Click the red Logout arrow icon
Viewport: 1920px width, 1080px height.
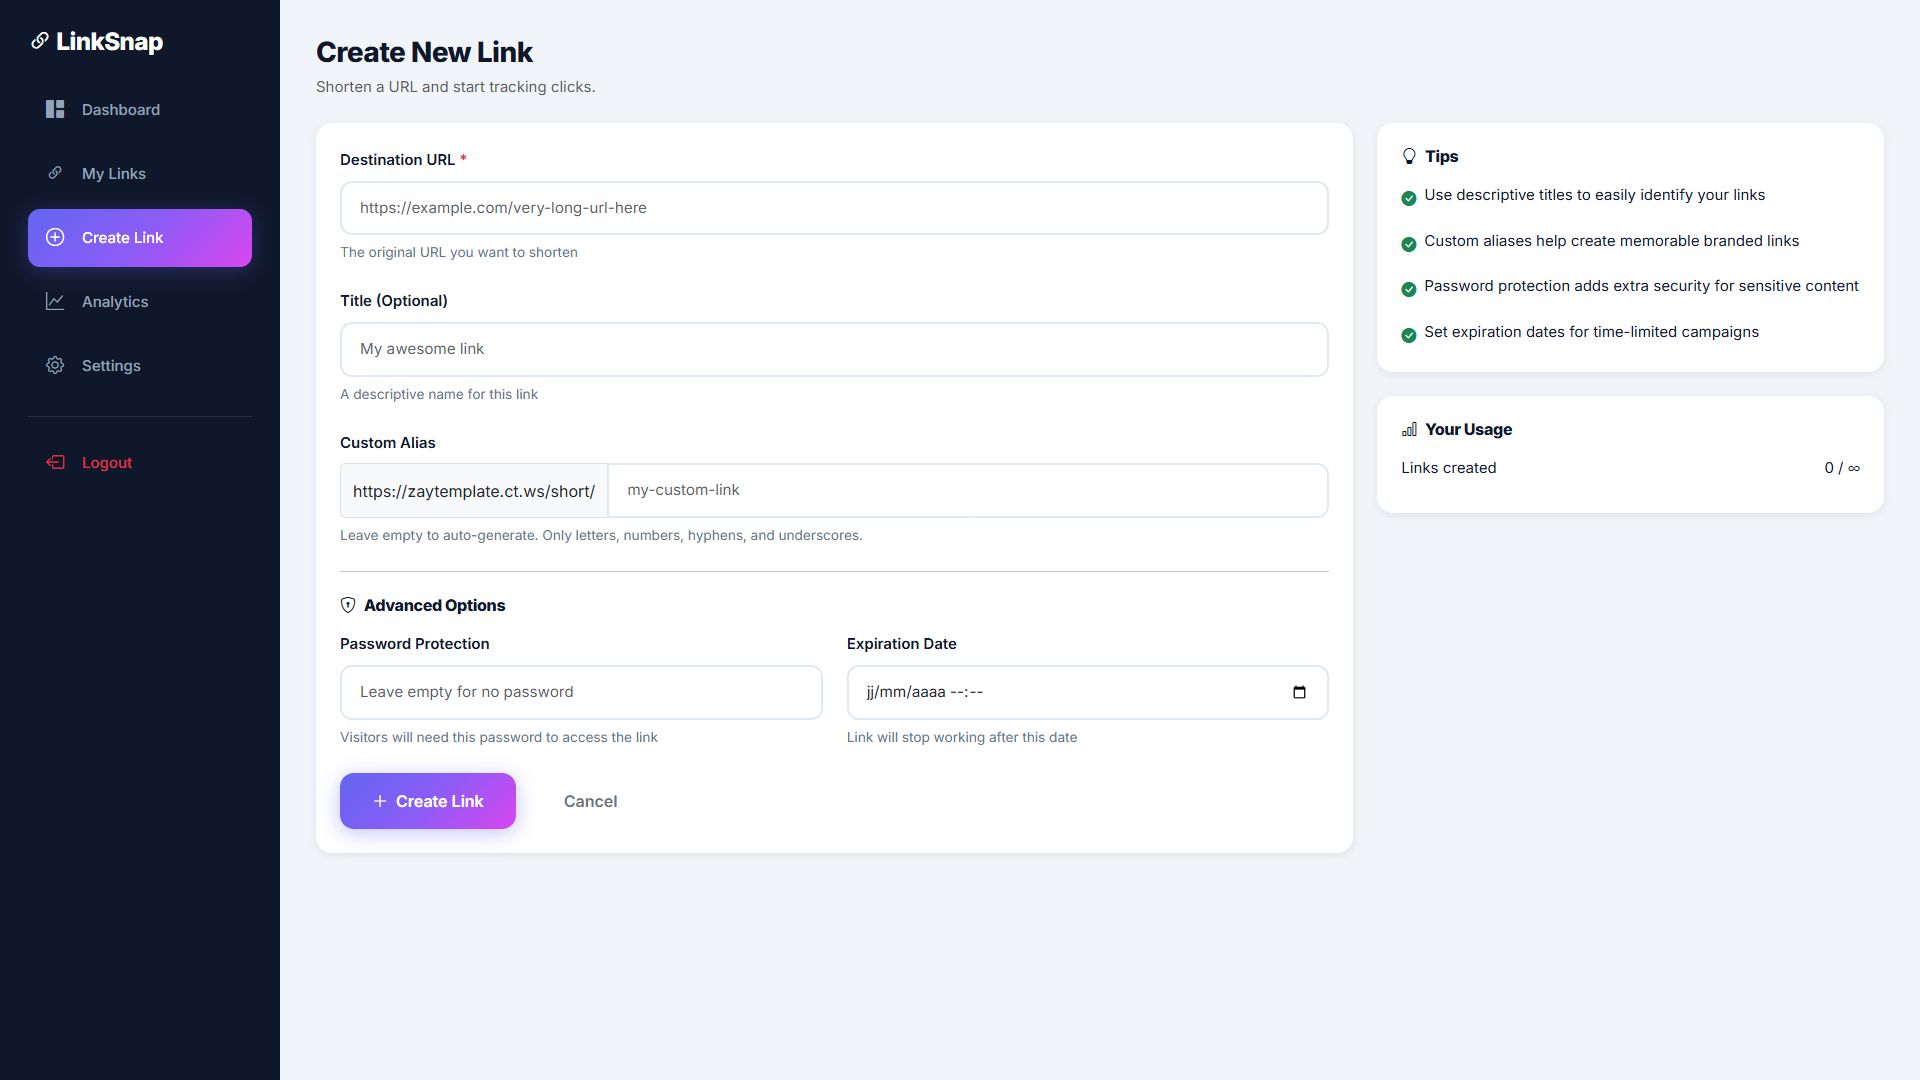55,462
